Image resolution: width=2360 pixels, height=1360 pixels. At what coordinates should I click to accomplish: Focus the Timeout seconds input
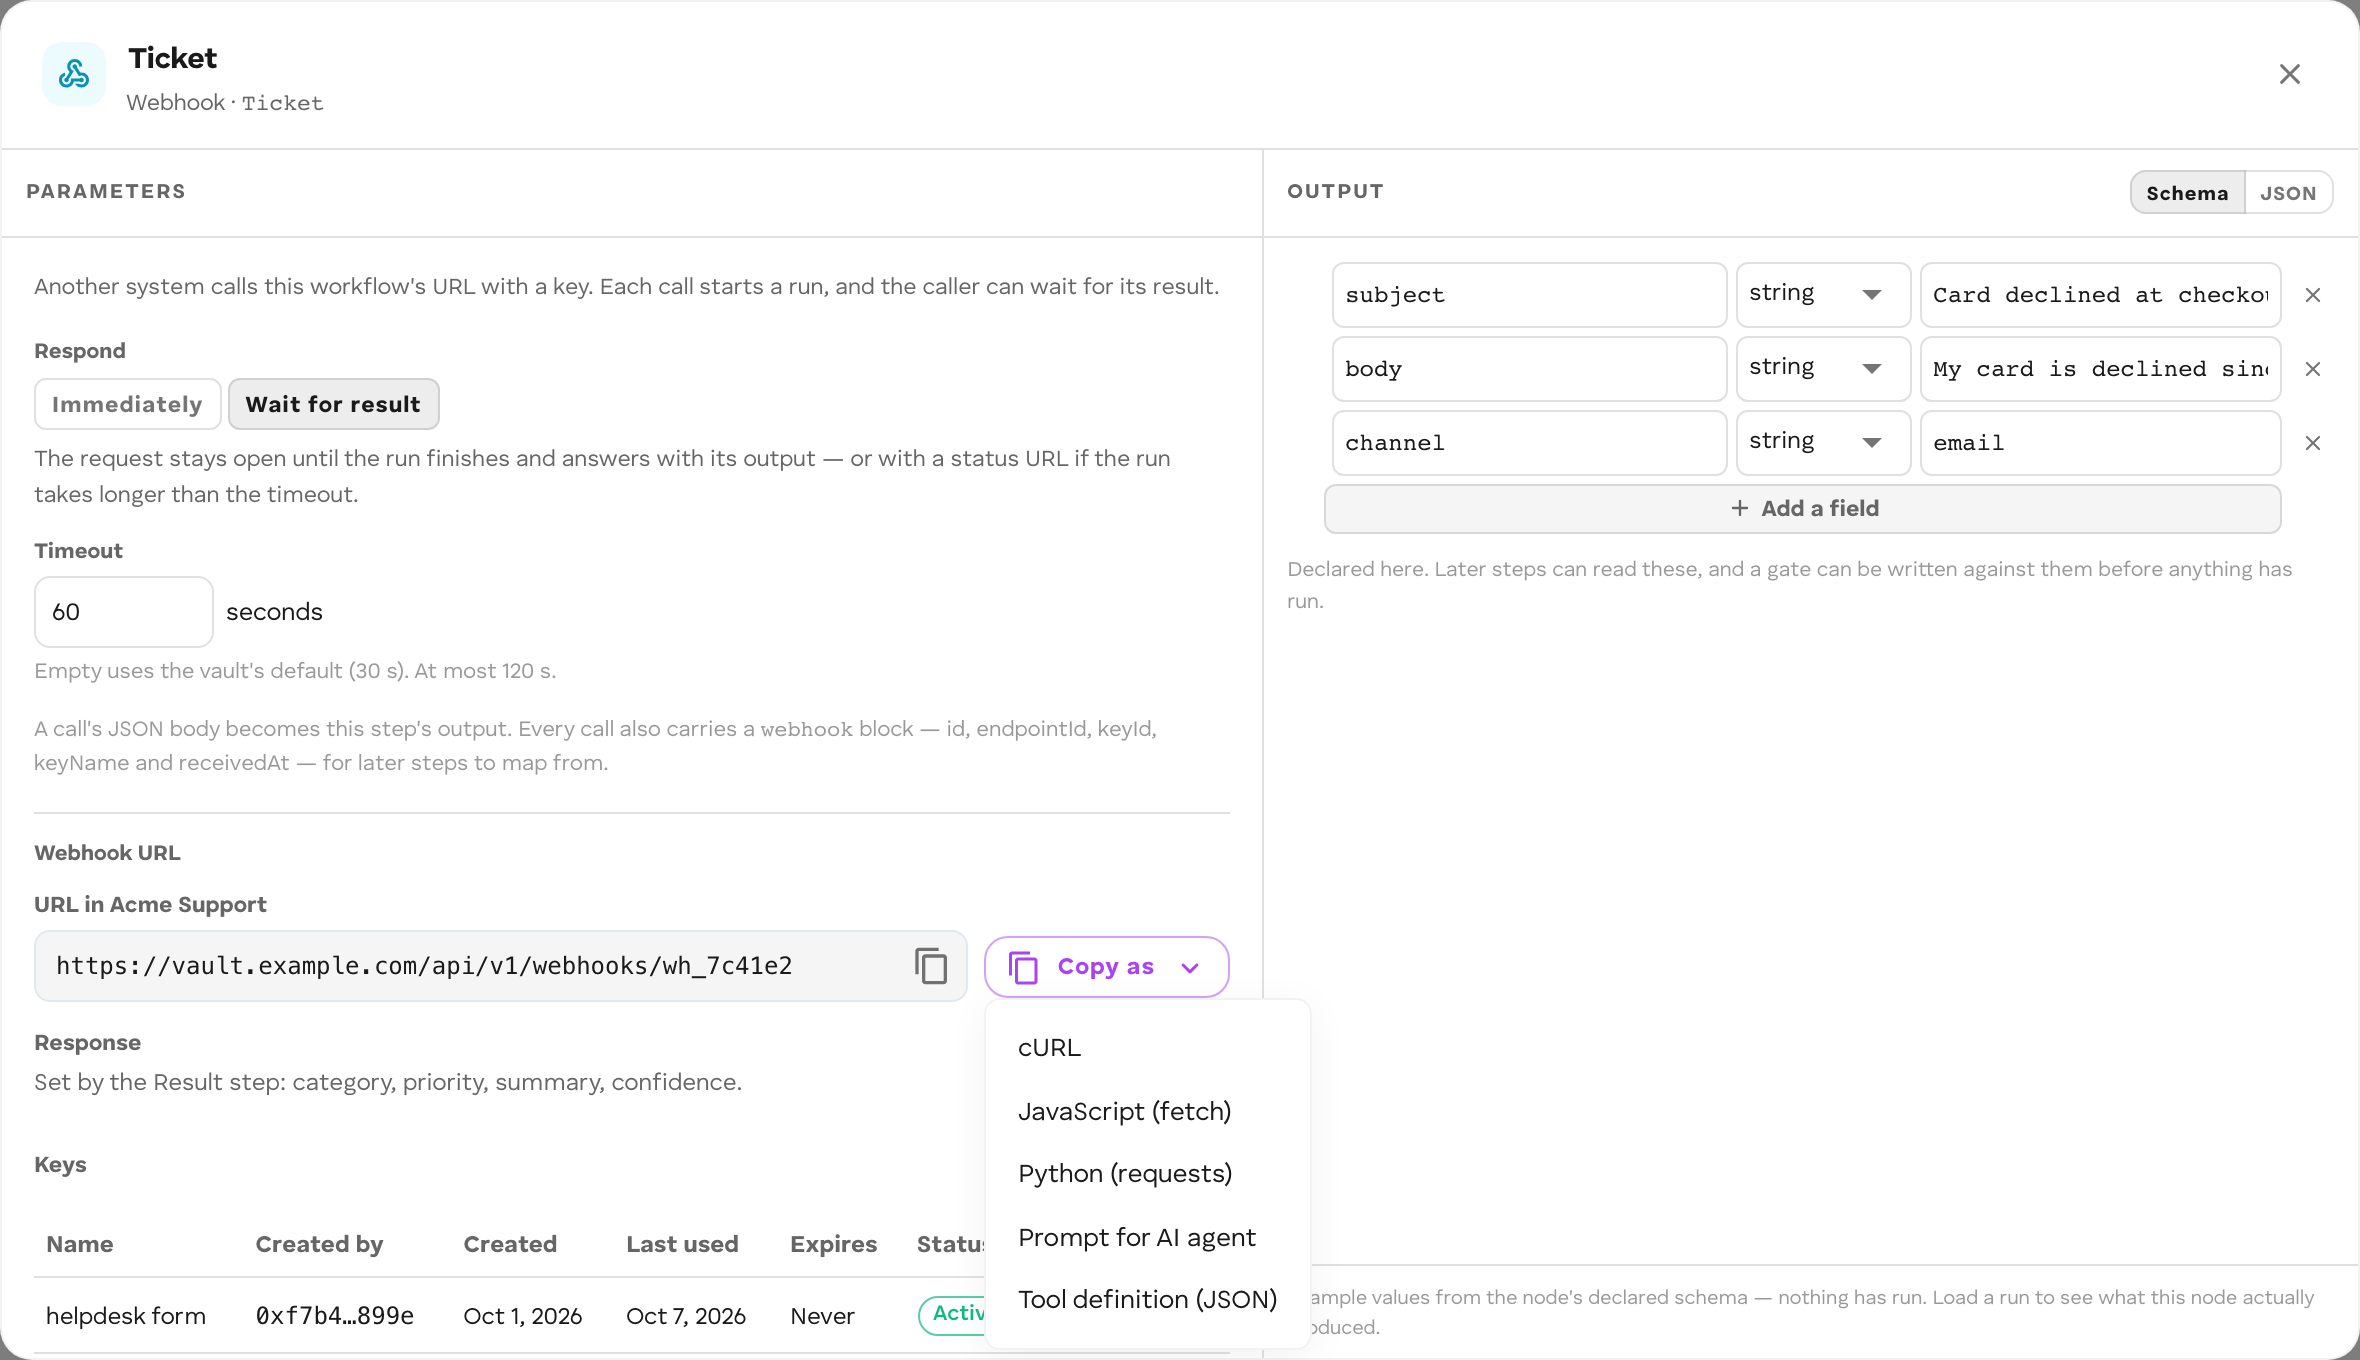[x=124, y=612]
